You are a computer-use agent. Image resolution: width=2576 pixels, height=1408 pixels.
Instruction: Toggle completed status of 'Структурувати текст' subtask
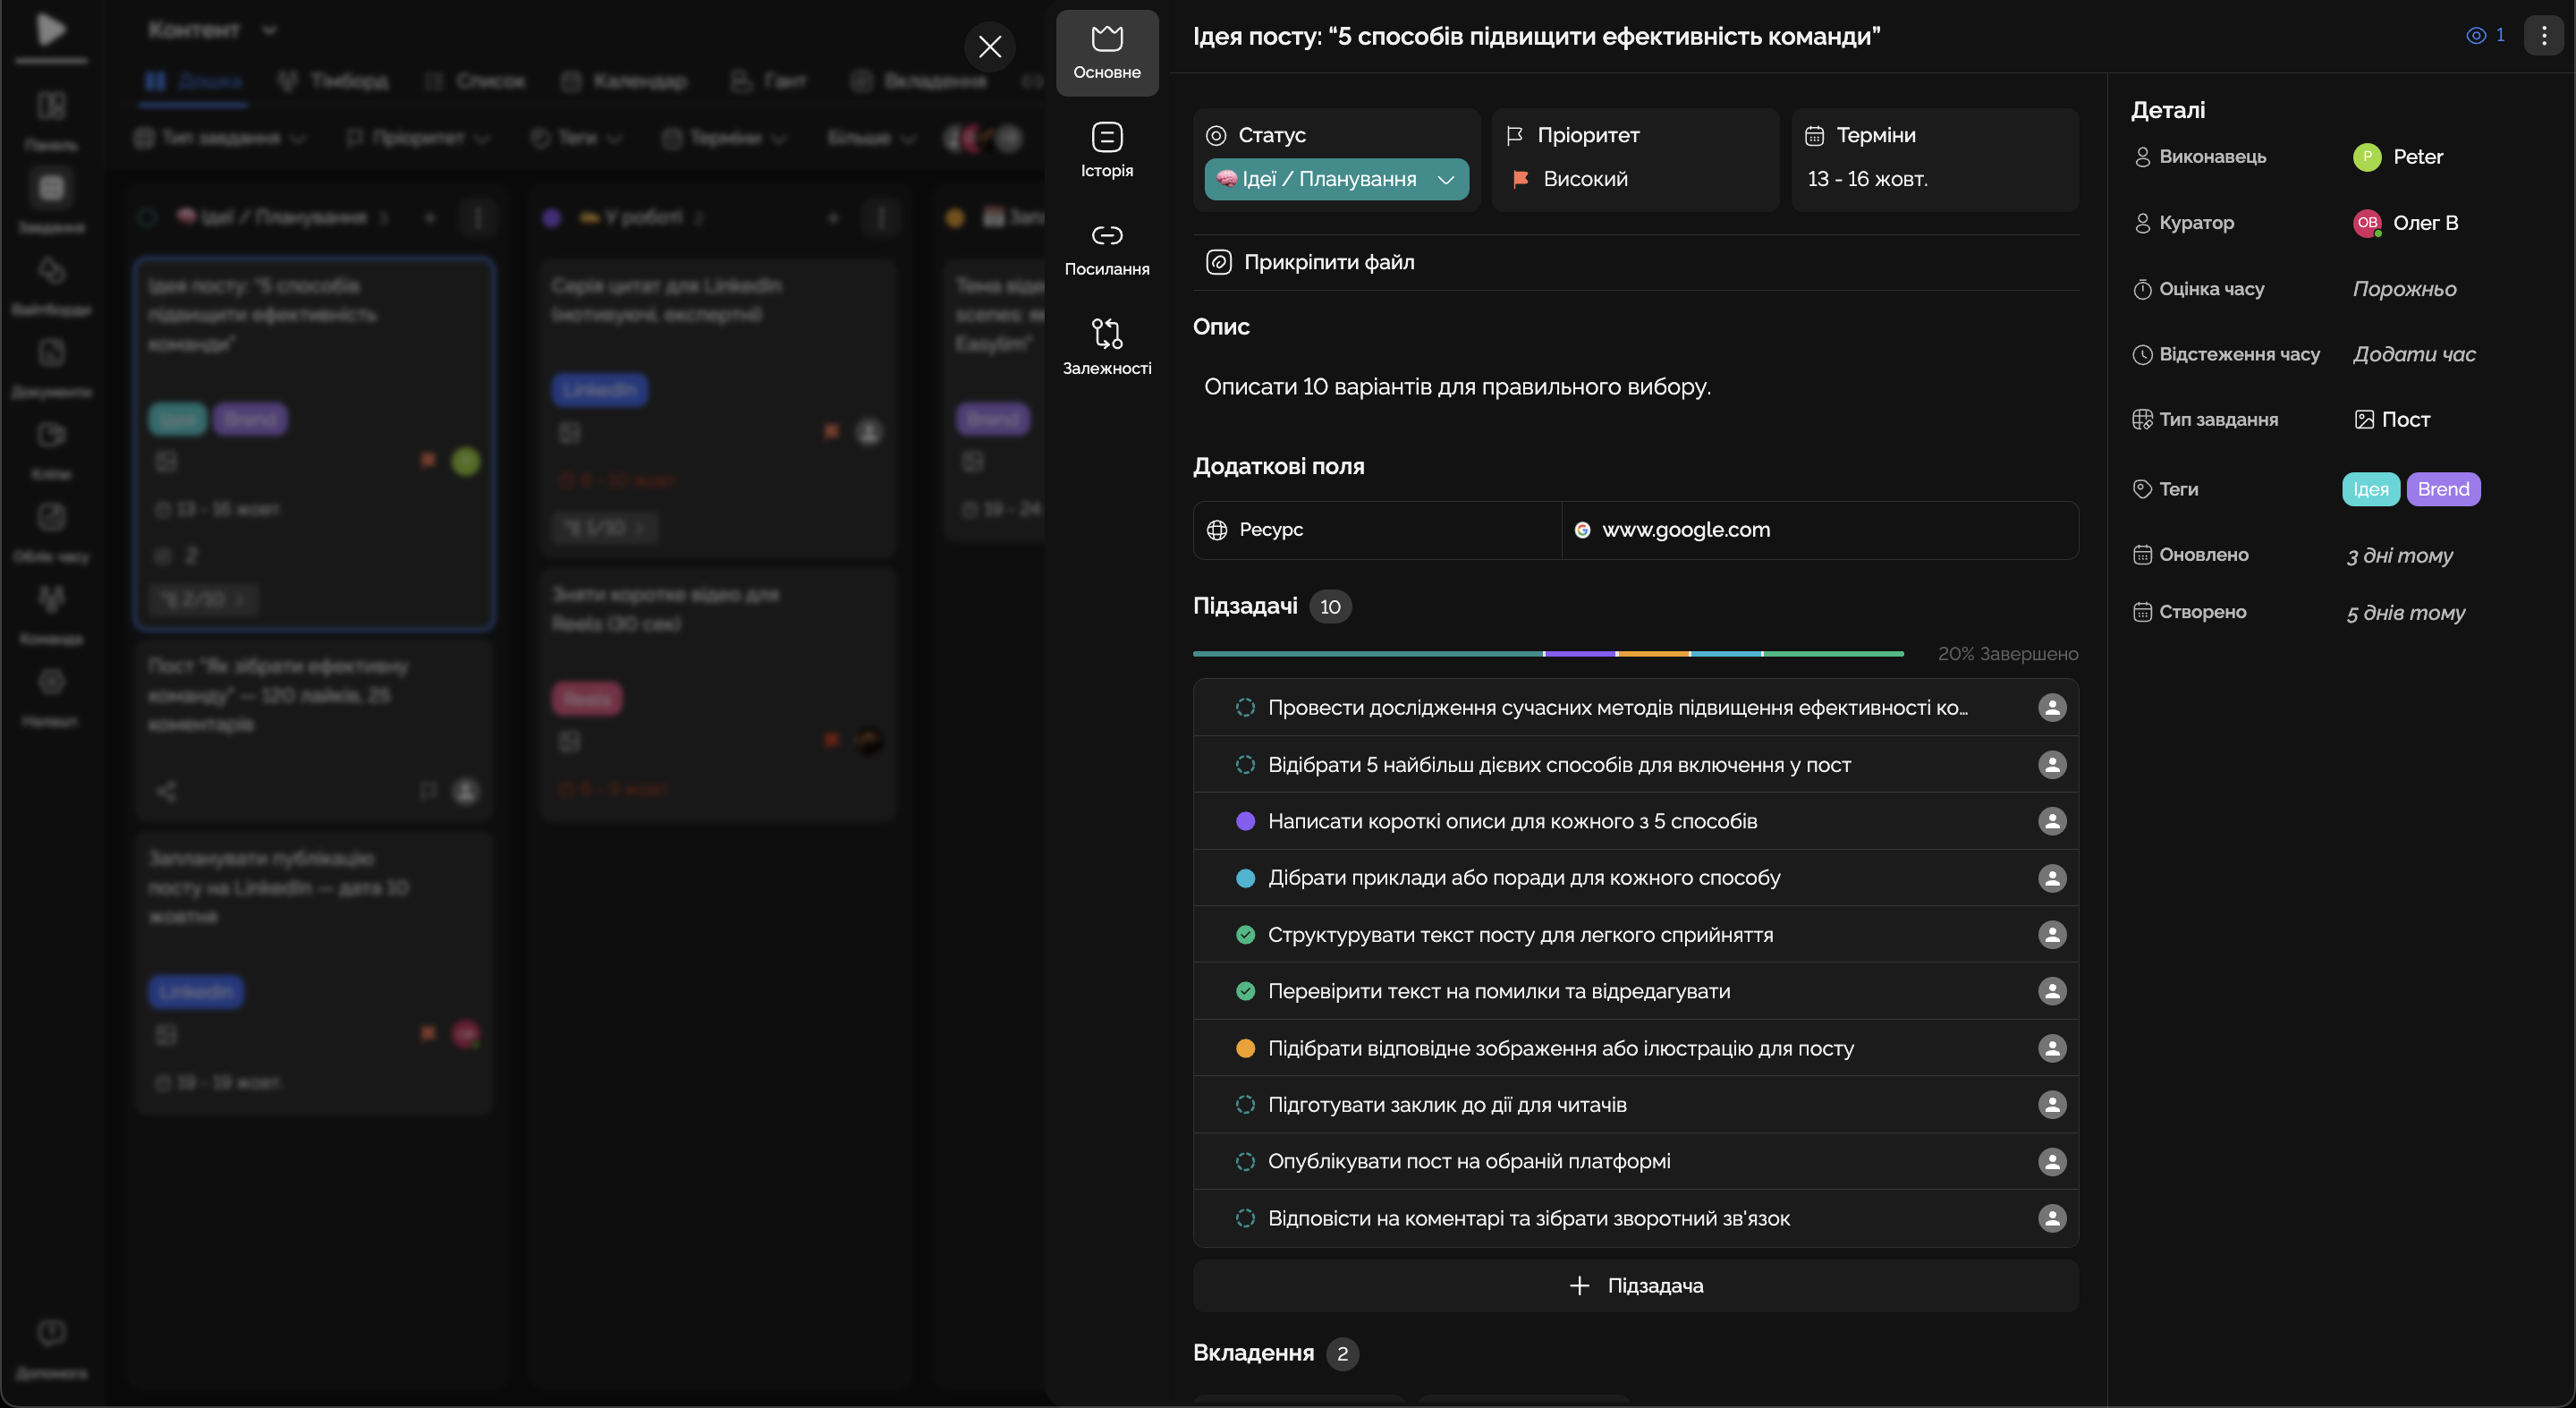point(1245,934)
